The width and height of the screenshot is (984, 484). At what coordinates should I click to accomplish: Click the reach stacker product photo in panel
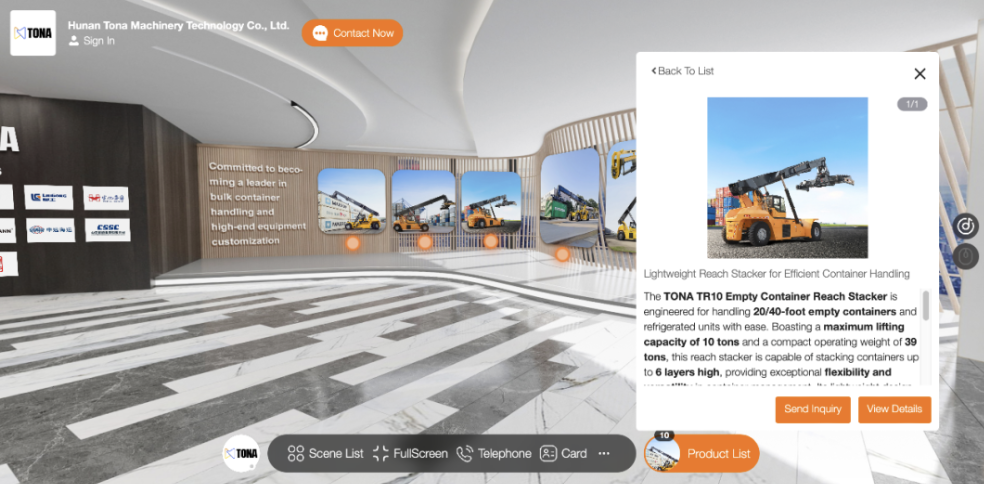point(787,178)
